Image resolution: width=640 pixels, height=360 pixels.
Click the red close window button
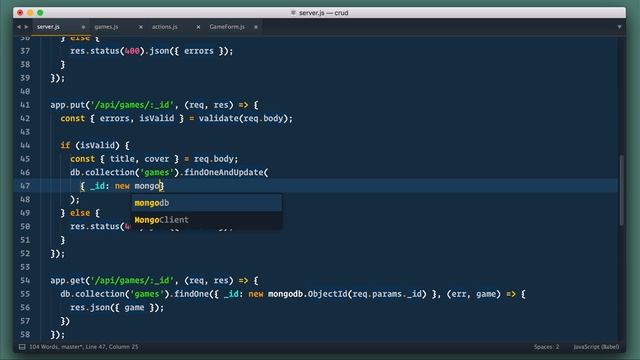coord(20,13)
